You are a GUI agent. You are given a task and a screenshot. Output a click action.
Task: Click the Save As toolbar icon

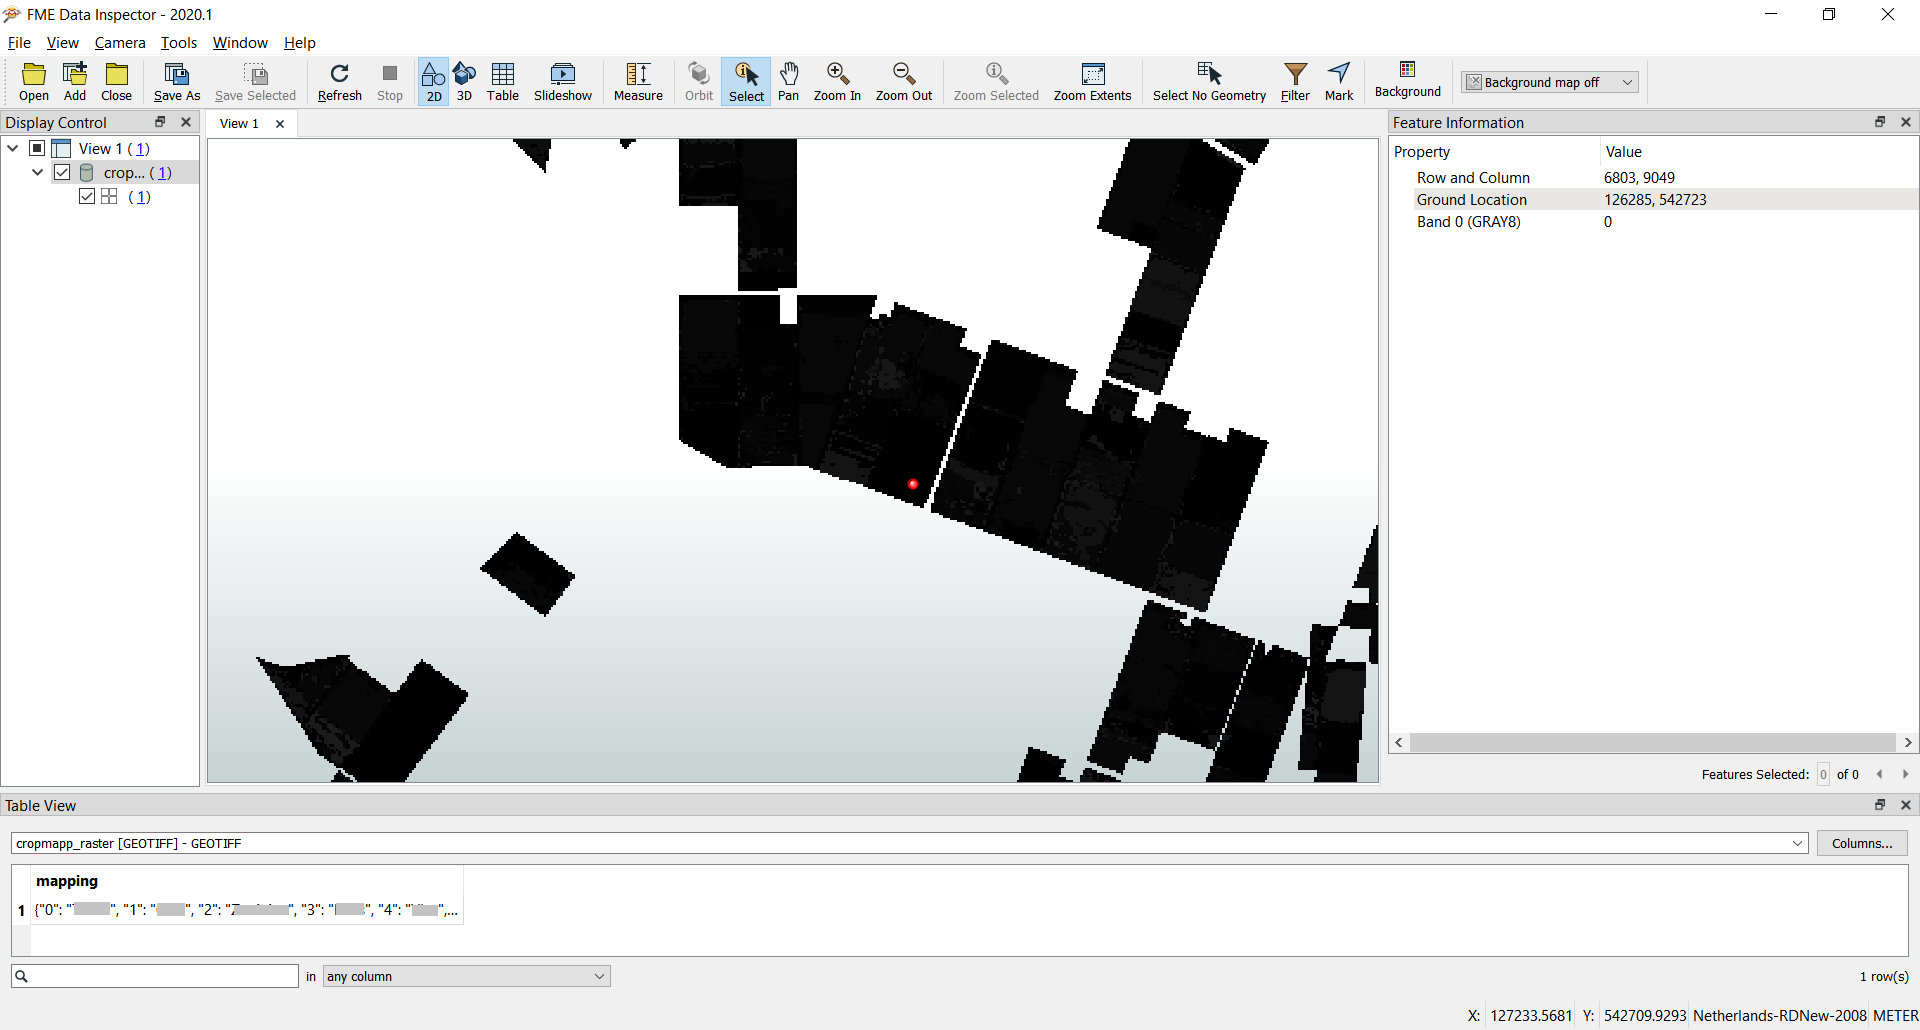pyautogui.click(x=177, y=82)
